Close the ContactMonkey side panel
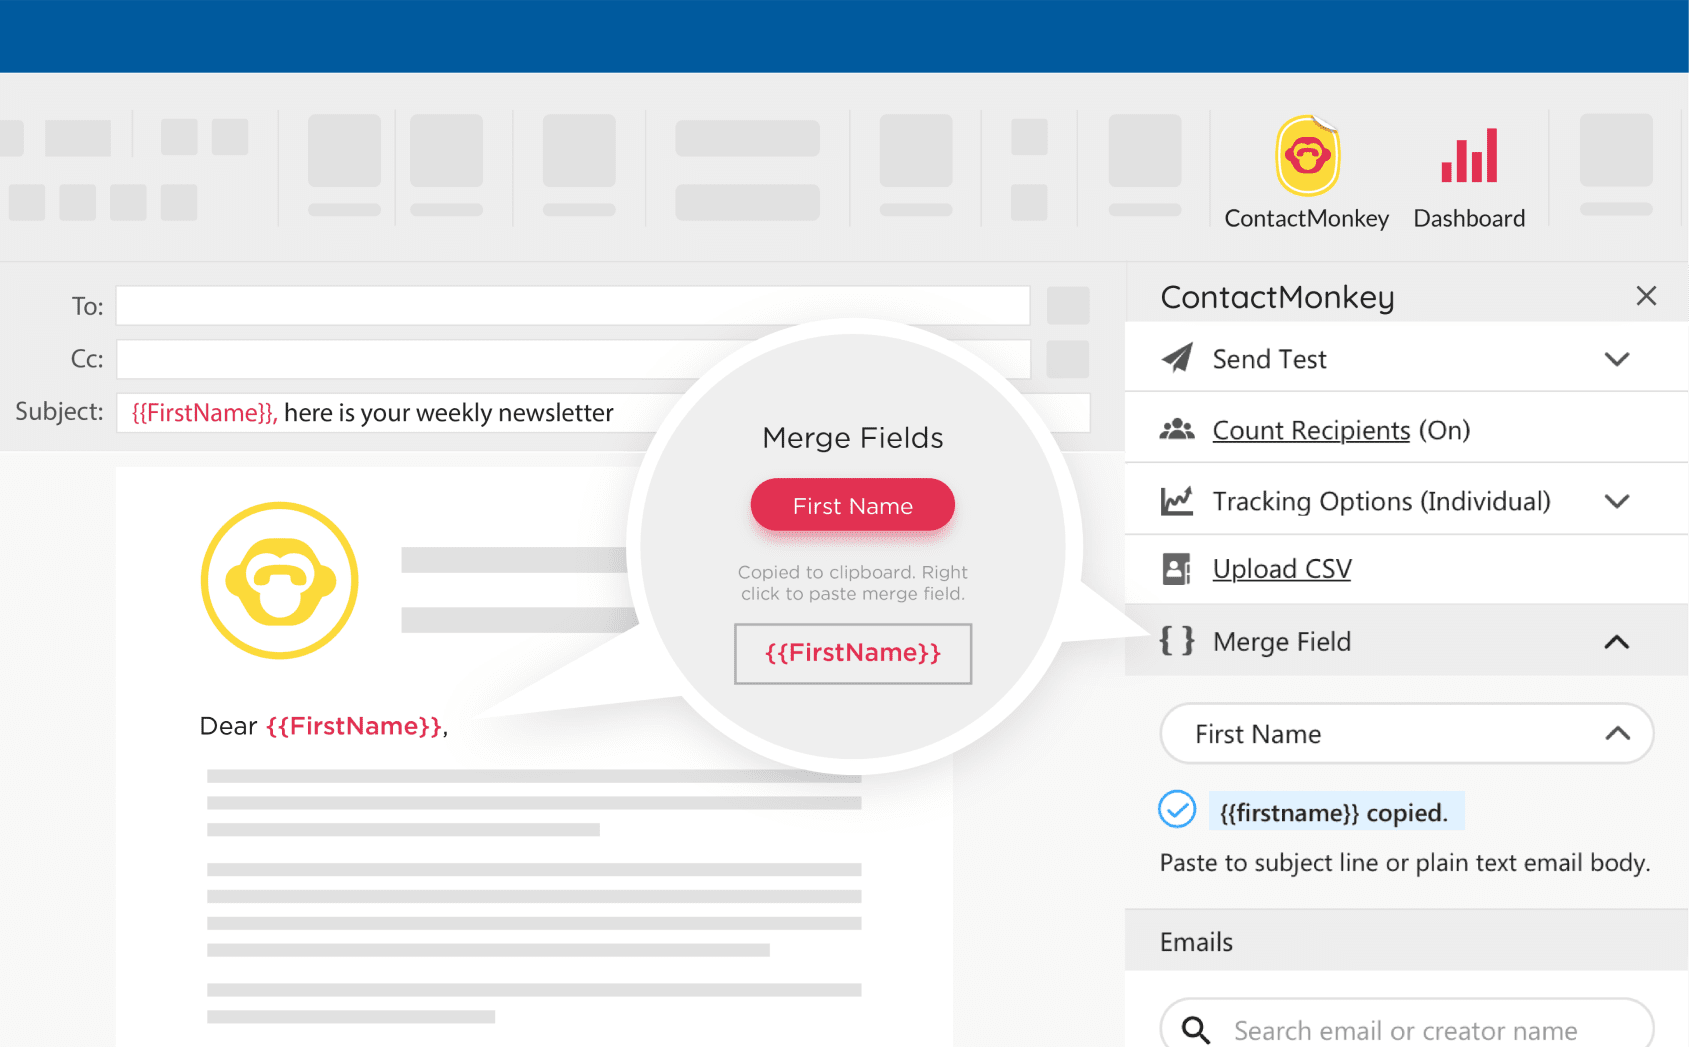The image size is (1689, 1047). tap(1645, 296)
